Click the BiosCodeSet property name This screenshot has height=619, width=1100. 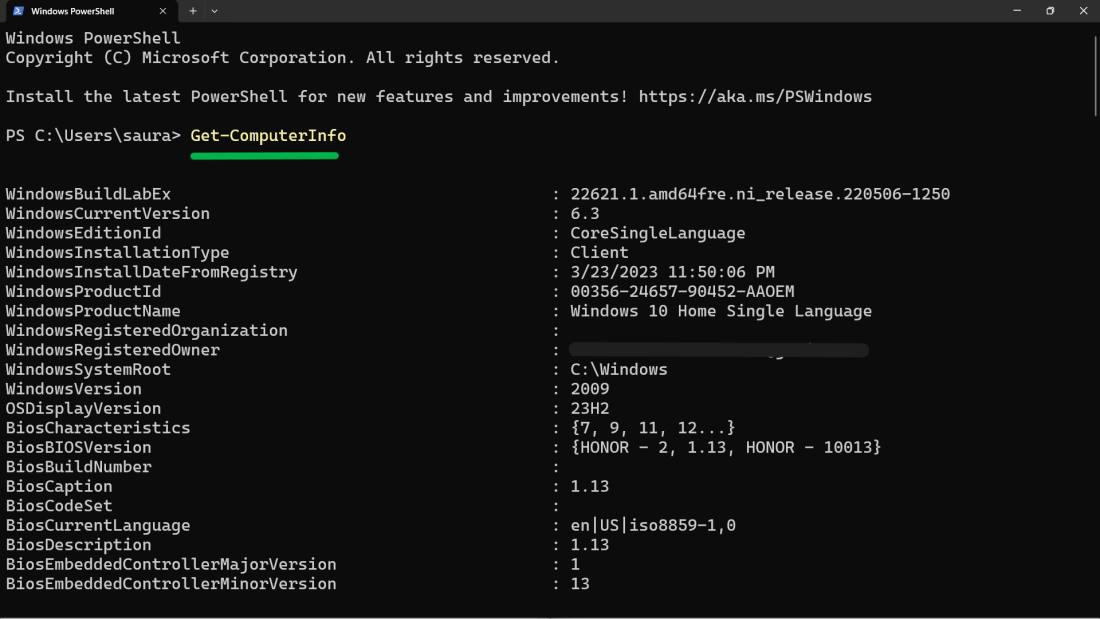click(59, 506)
